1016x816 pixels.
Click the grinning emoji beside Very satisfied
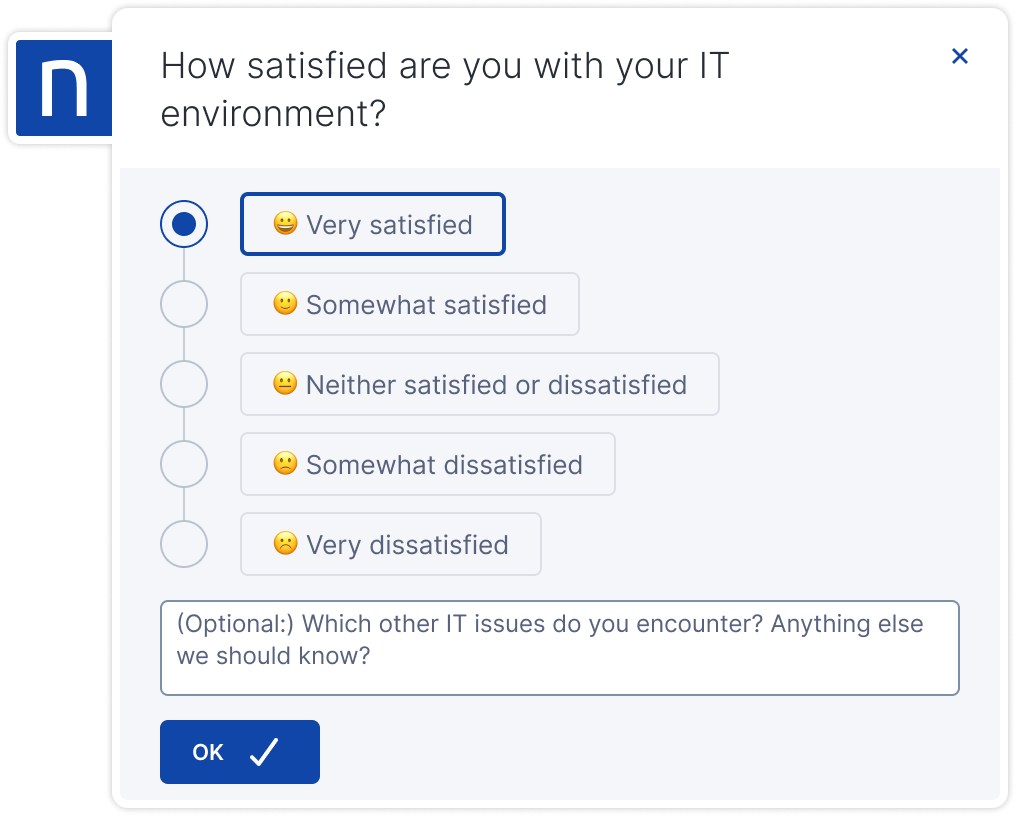pyautogui.click(x=287, y=224)
